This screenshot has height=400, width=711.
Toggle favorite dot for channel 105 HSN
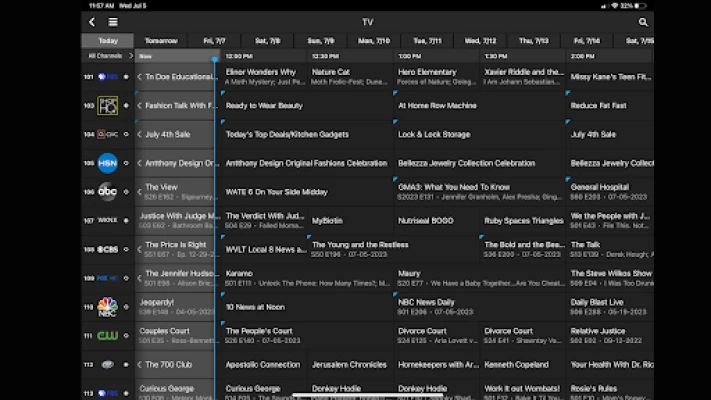coord(126,163)
